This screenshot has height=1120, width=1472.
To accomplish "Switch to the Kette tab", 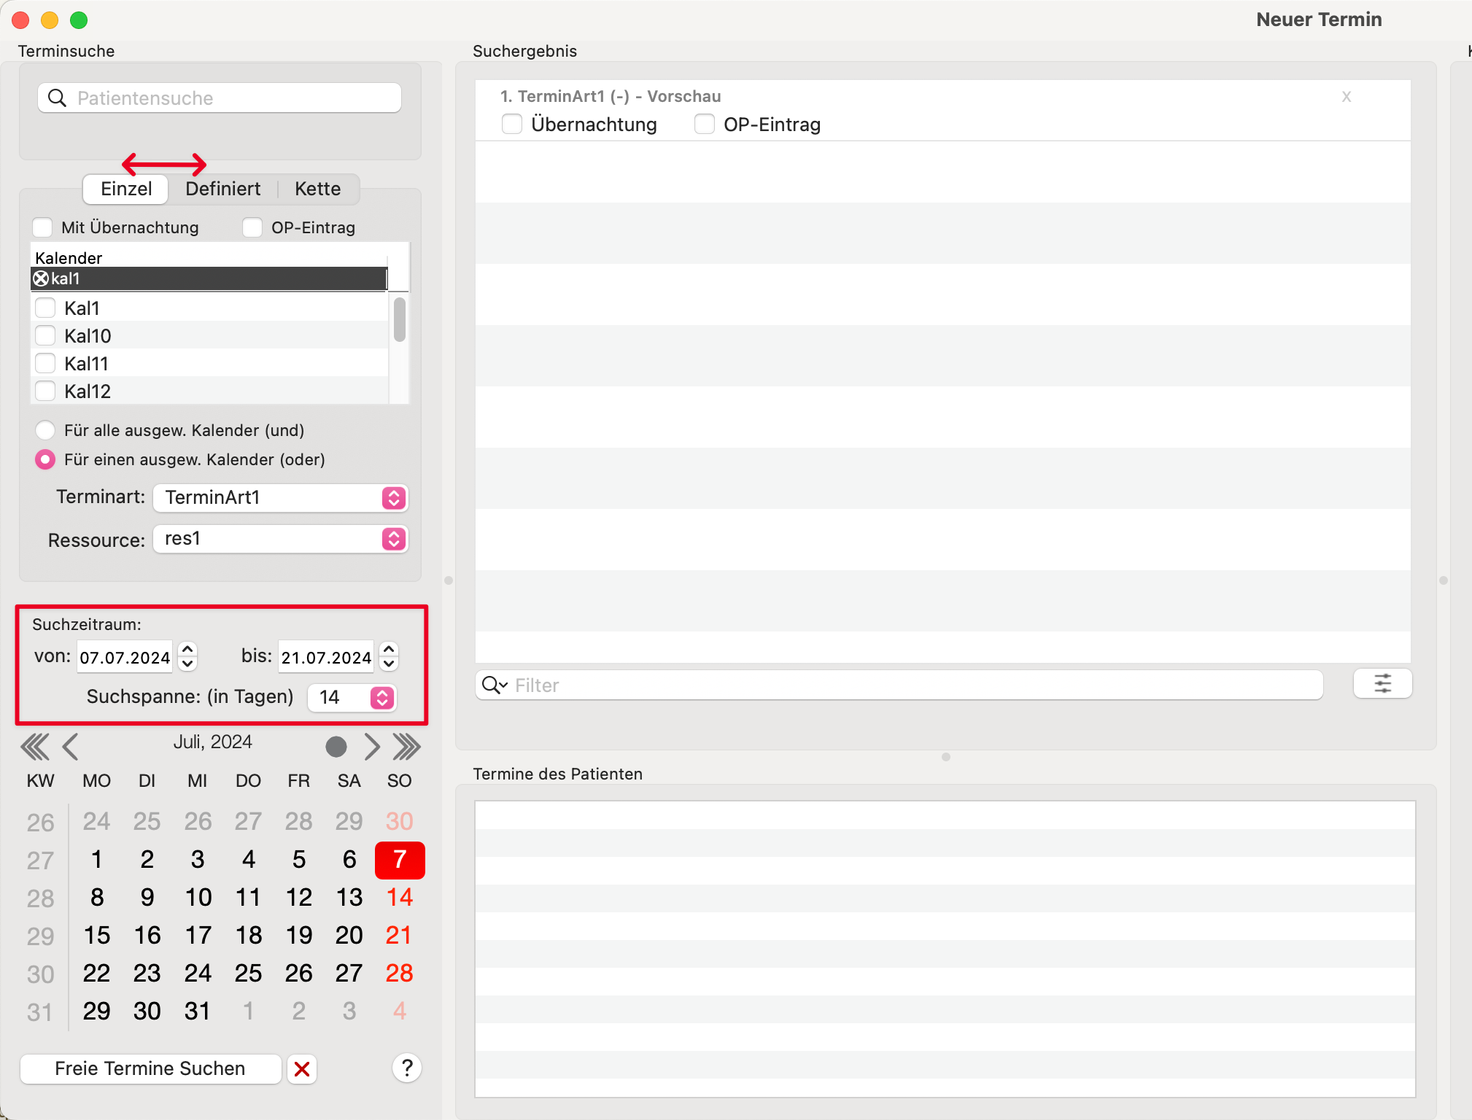I will pyautogui.click(x=318, y=189).
